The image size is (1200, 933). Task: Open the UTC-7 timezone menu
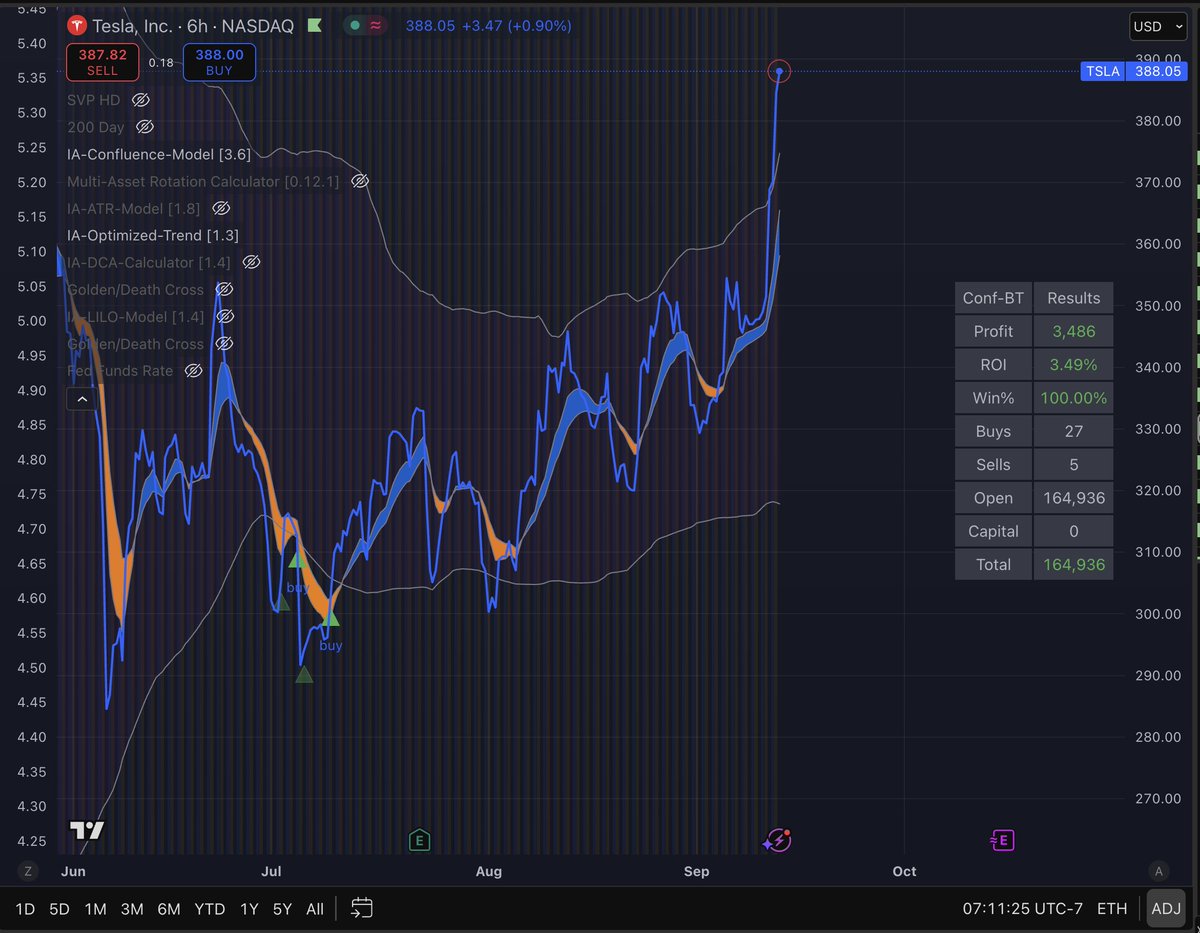click(x=1023, y=908)
